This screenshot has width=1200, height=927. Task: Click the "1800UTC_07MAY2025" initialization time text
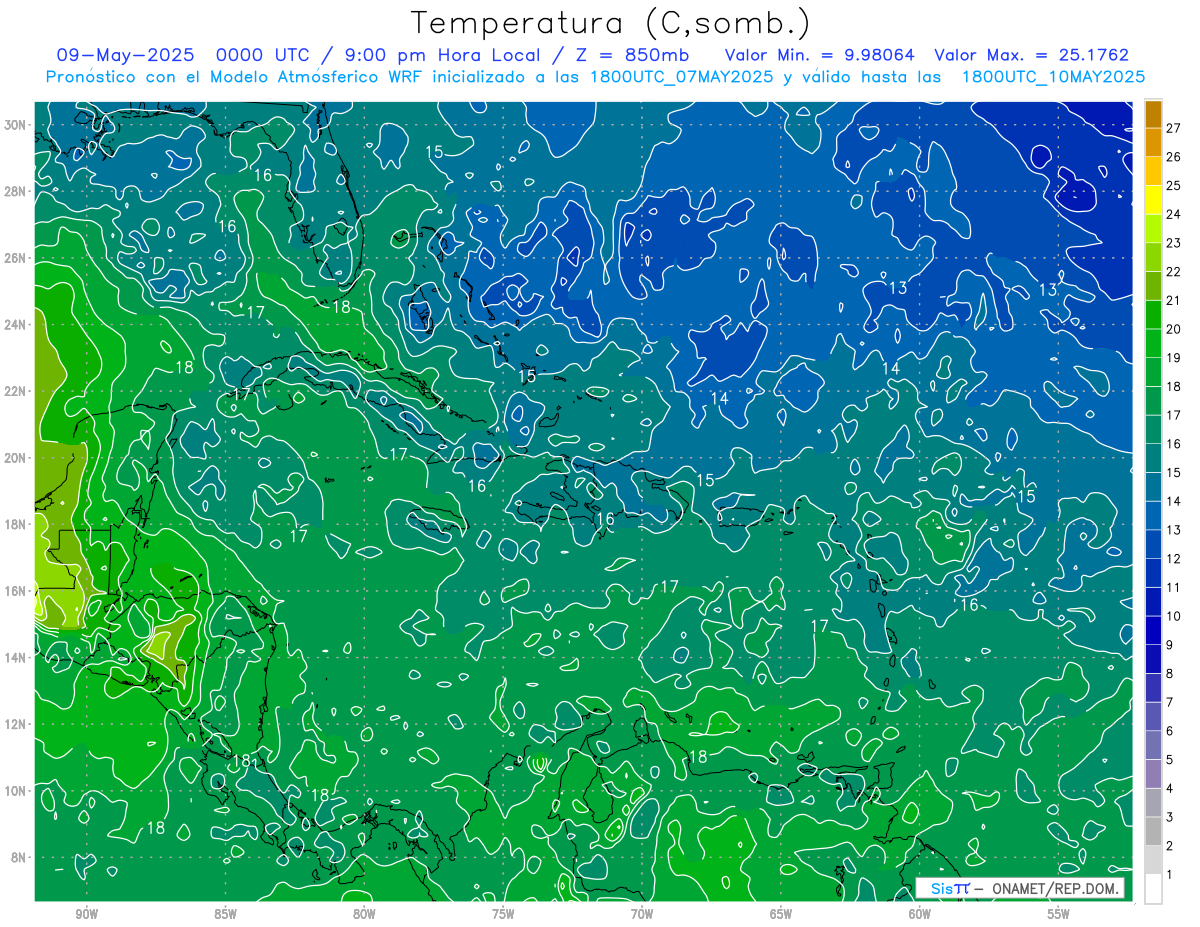(x=682, y=77)
